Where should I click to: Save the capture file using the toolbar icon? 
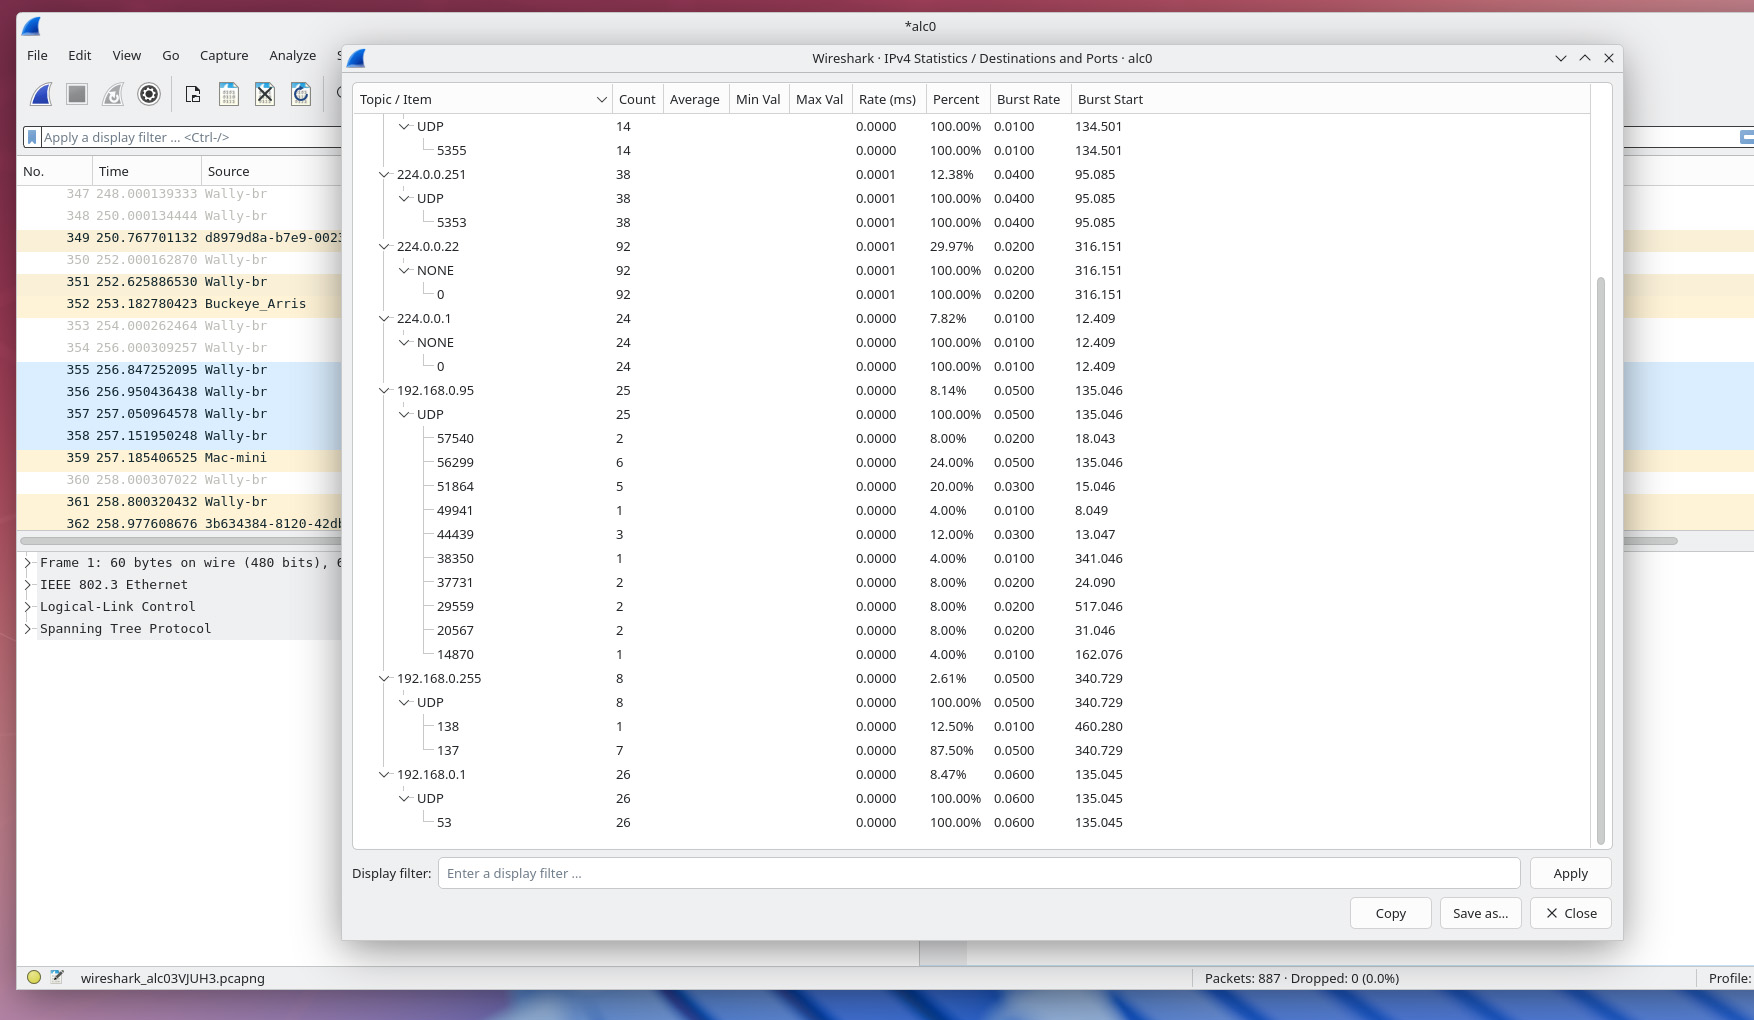[x=229, y=94]
